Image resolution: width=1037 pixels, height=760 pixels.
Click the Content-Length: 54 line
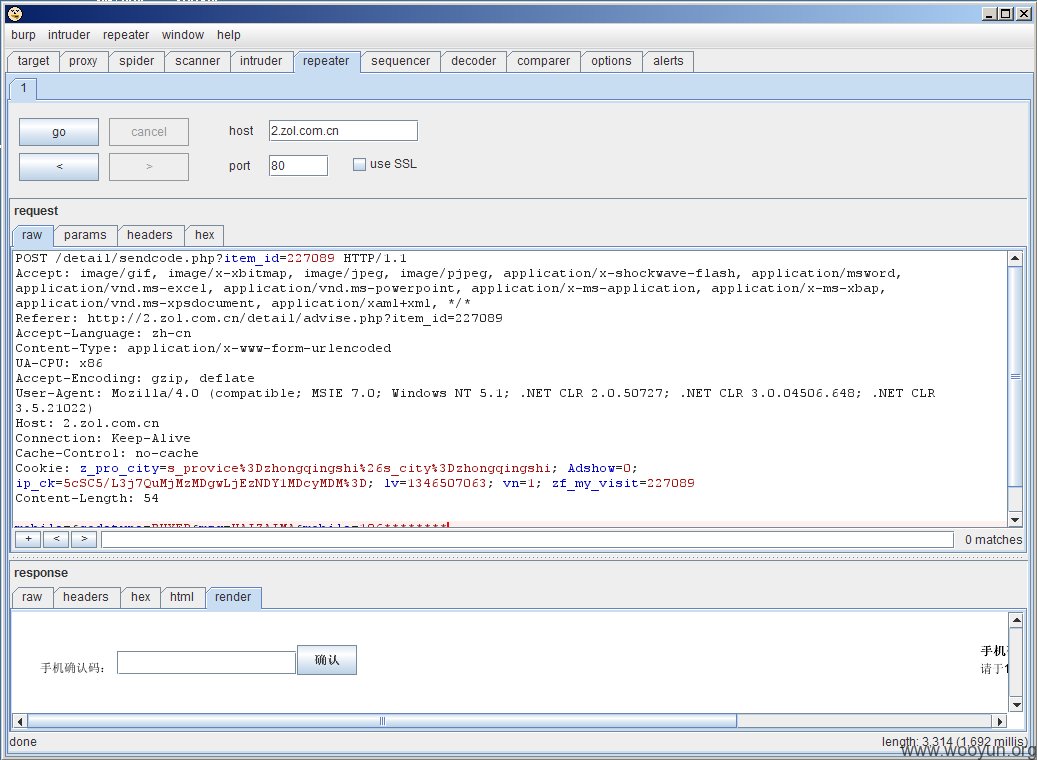pos(87,498)
